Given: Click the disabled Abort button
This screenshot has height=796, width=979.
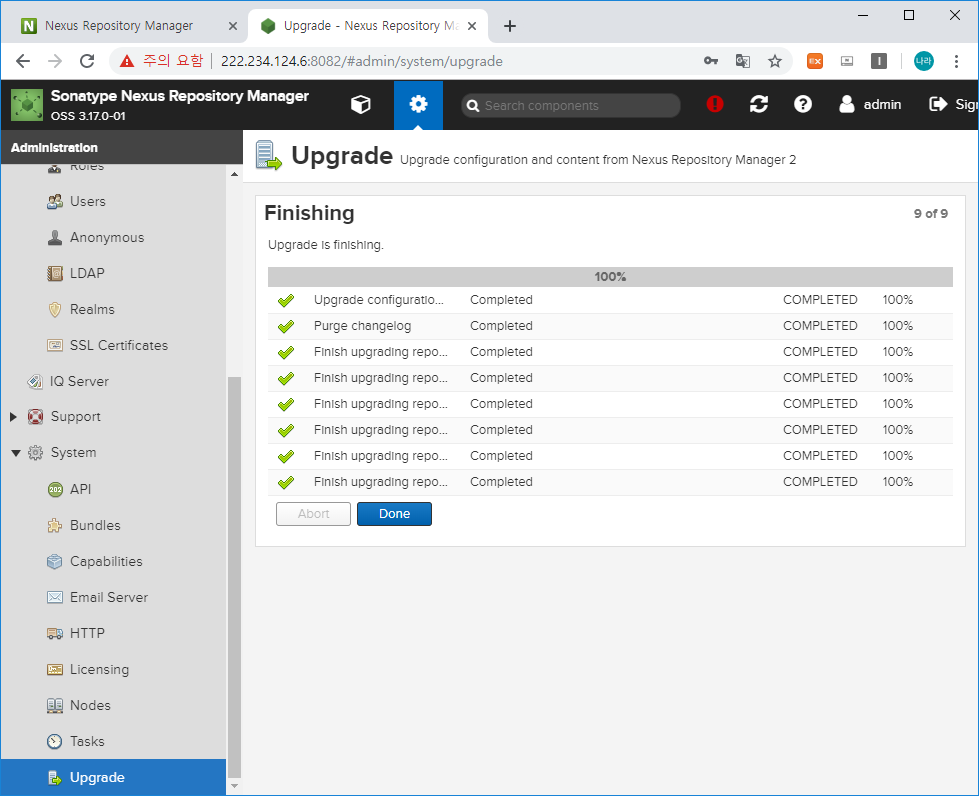Looking at the screenshot, I should [313, 514].
